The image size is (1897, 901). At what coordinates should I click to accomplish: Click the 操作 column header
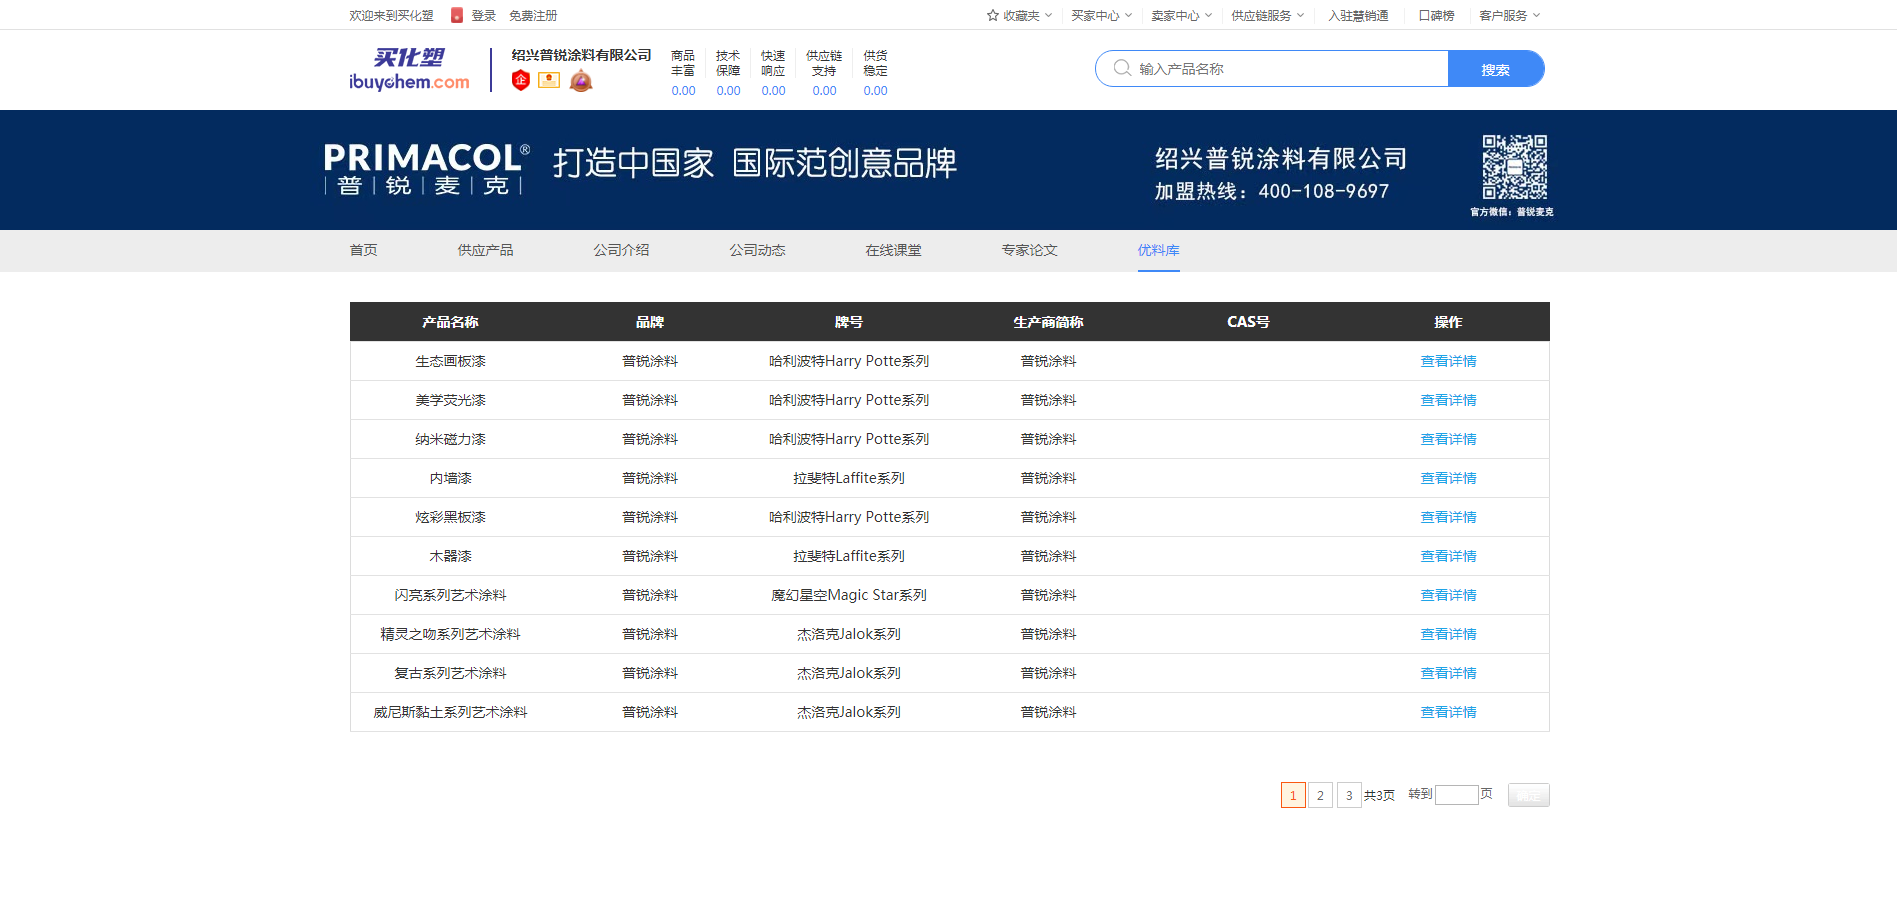click(1448, 322)
